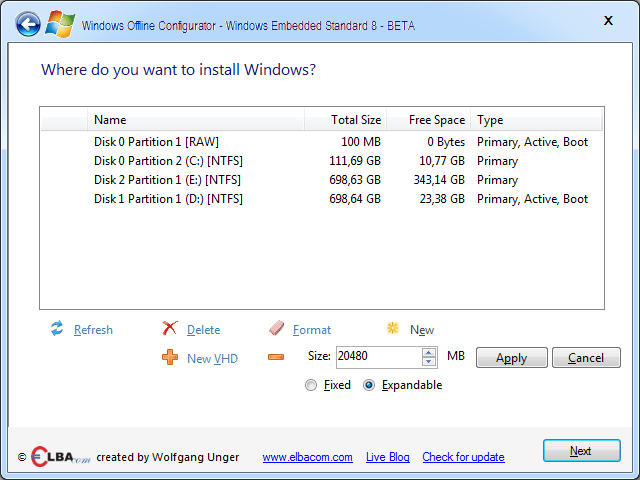Select Disk 0 Partition 2 (C:) row
The width and height of the screenshot is (640, 480).
point(322,161)
